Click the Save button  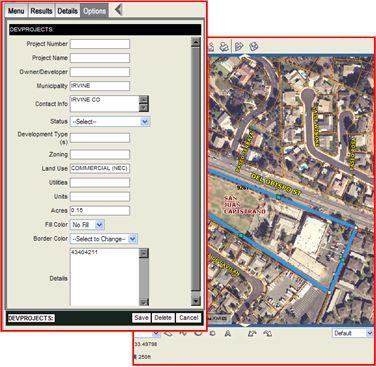pos(141,318)
